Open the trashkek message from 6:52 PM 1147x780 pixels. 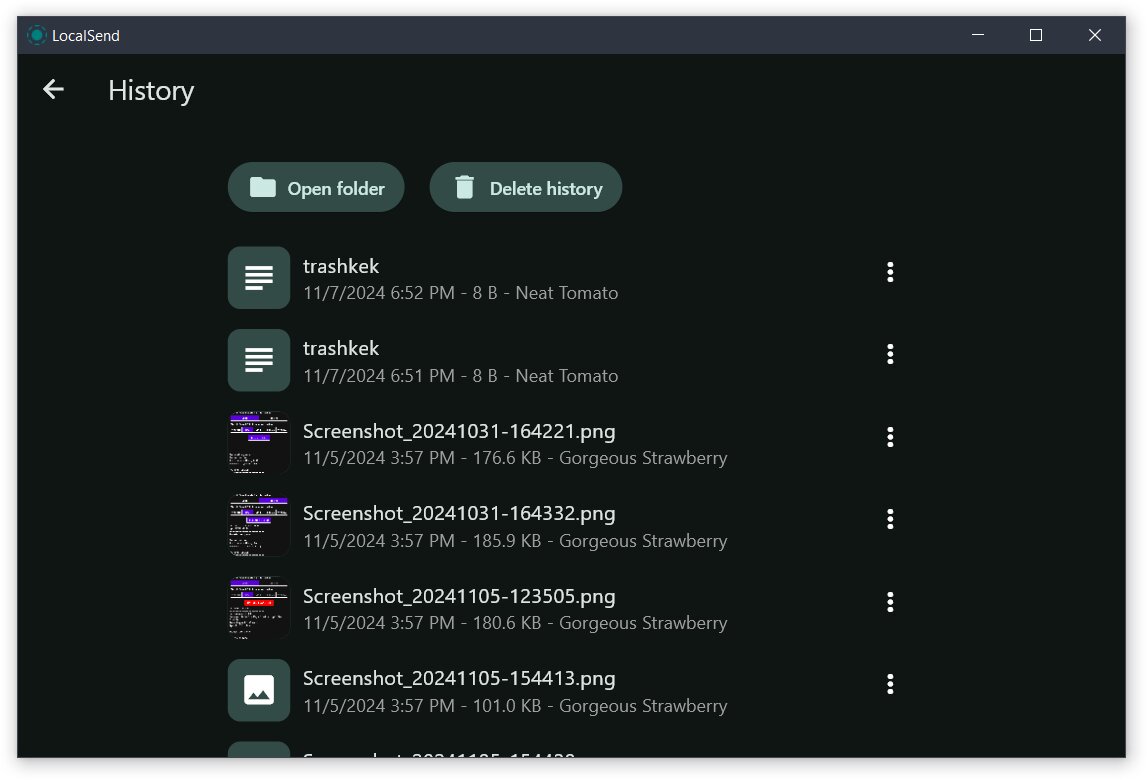coord(341,266)
